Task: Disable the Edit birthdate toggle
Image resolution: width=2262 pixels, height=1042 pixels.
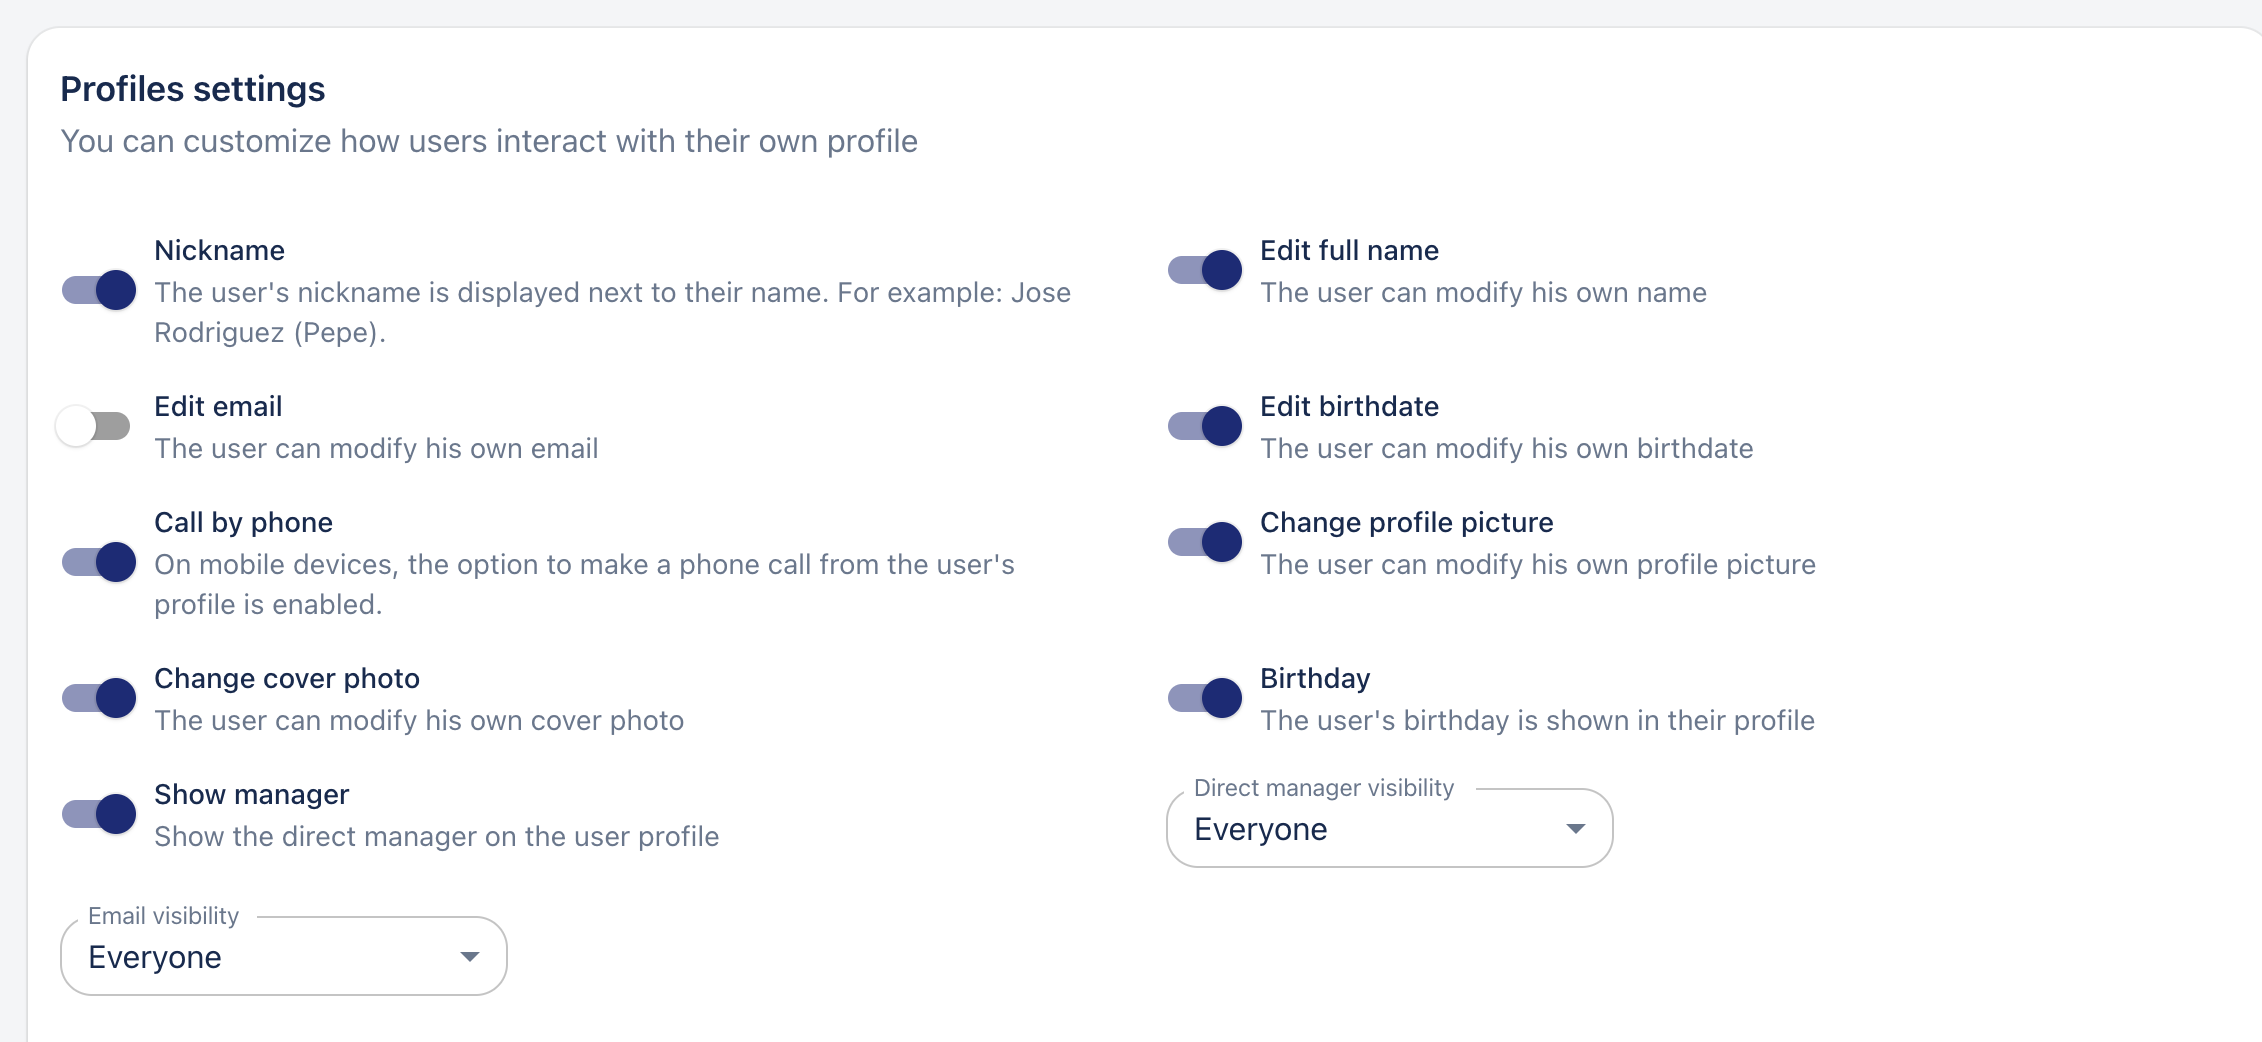Action: coord(1205,426)
